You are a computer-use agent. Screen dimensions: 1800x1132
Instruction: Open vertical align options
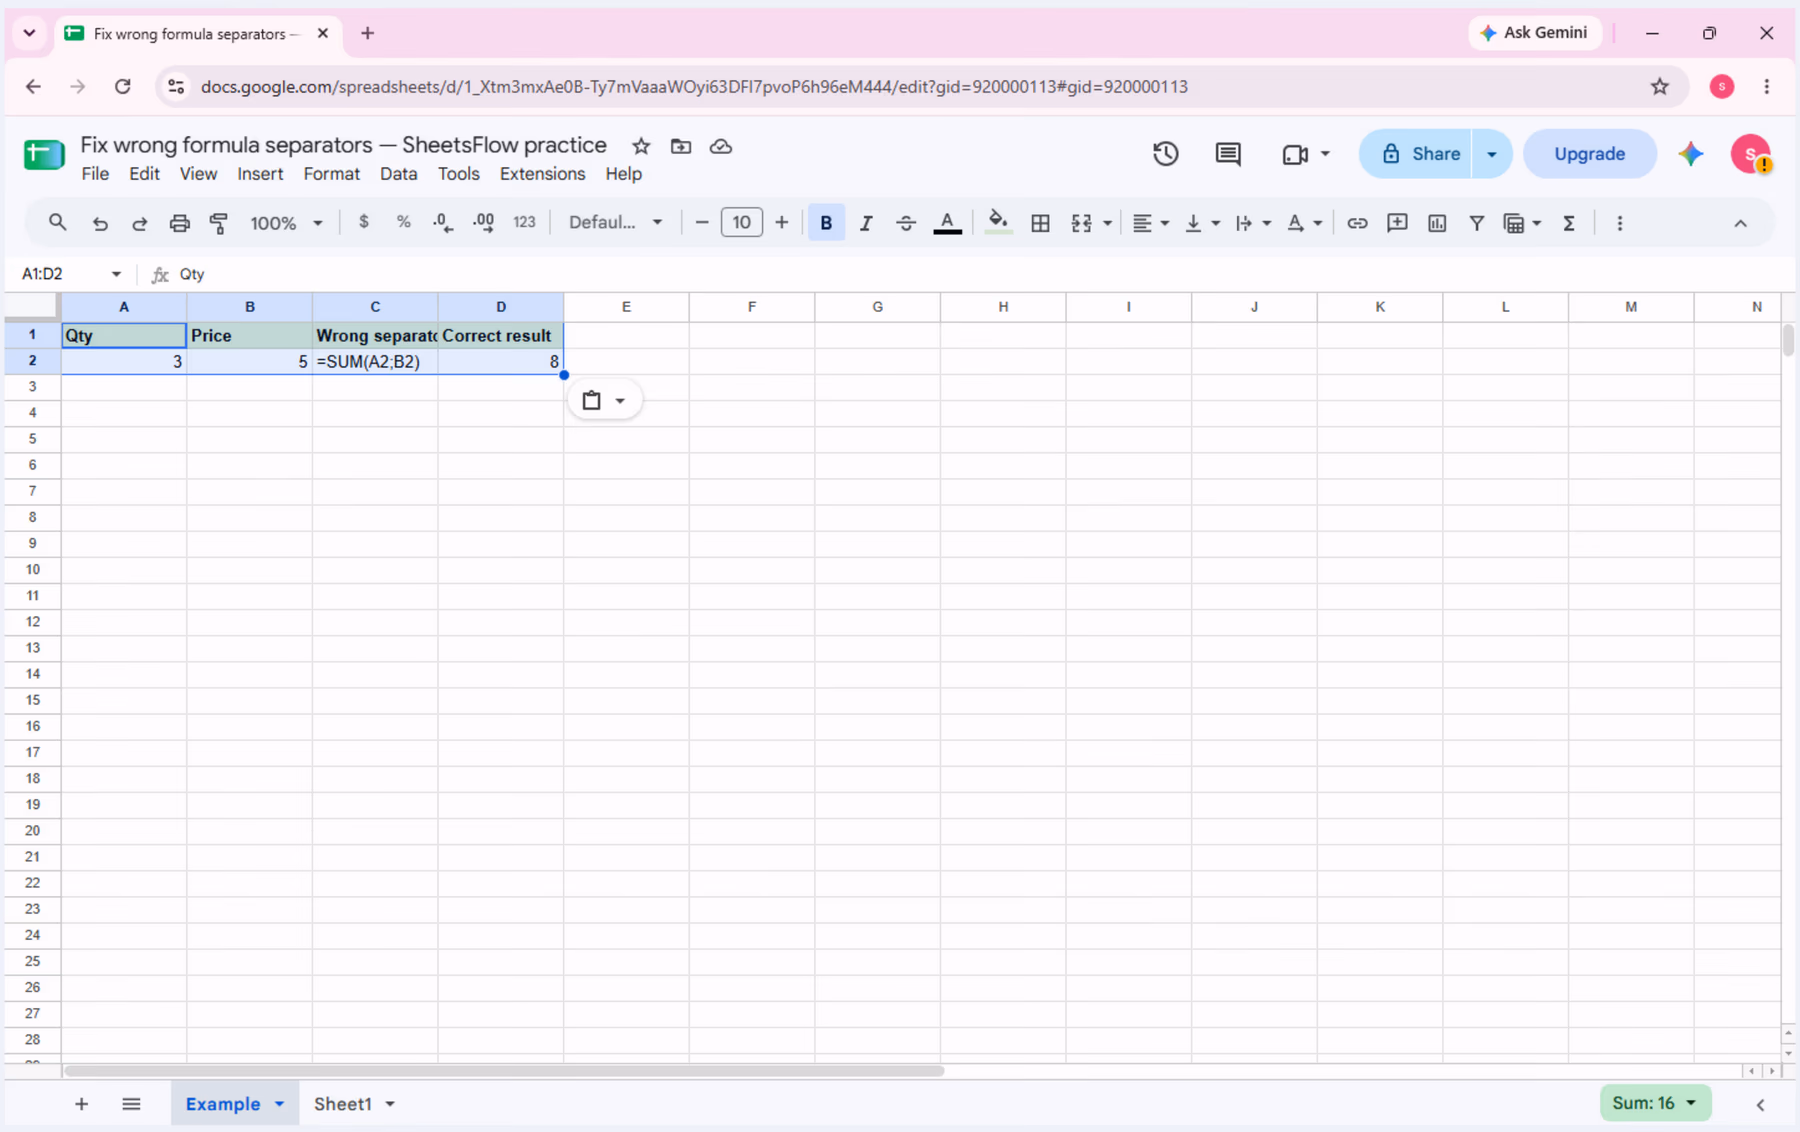(x=1201, y=223)
